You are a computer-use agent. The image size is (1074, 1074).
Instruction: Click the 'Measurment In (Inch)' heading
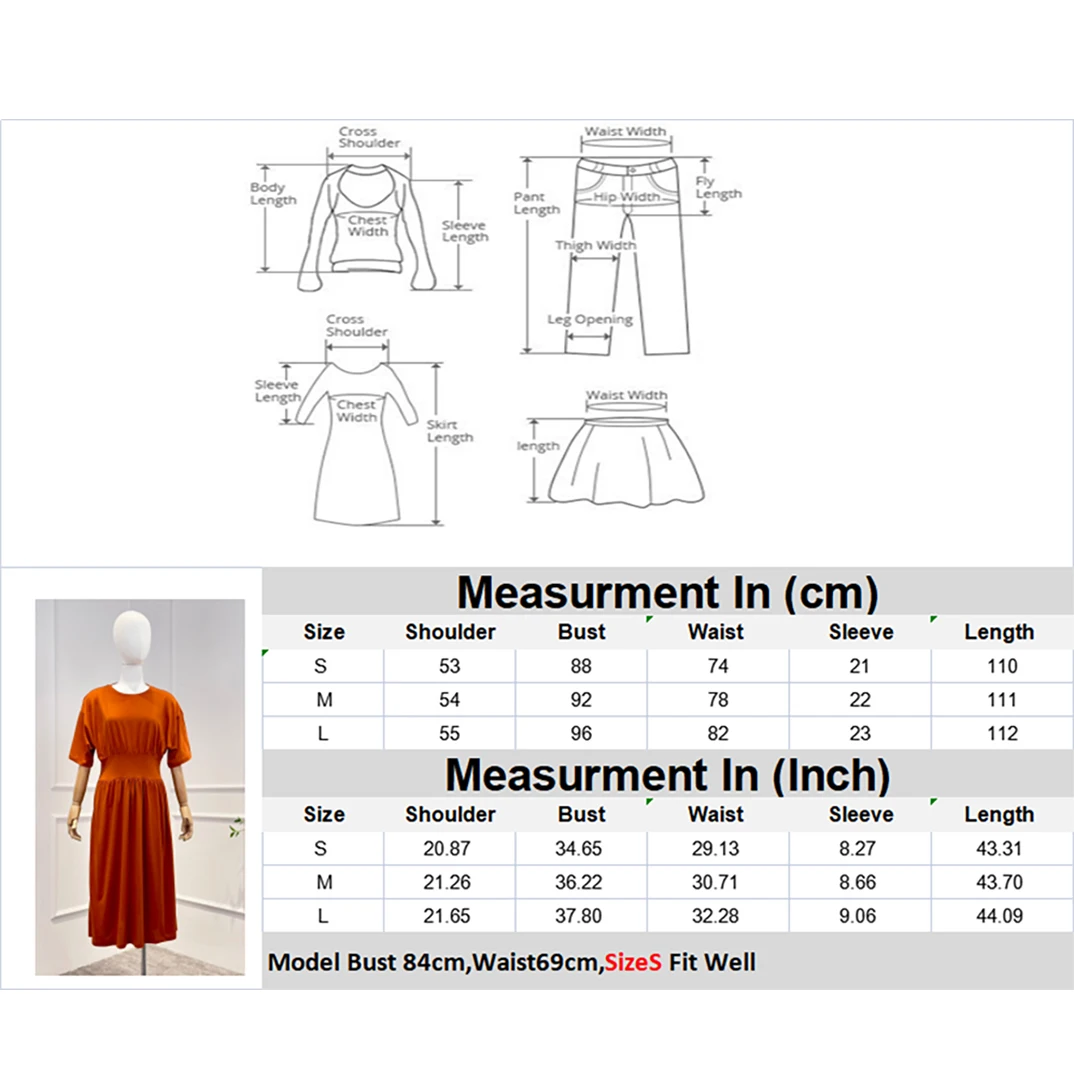(667, 775)
